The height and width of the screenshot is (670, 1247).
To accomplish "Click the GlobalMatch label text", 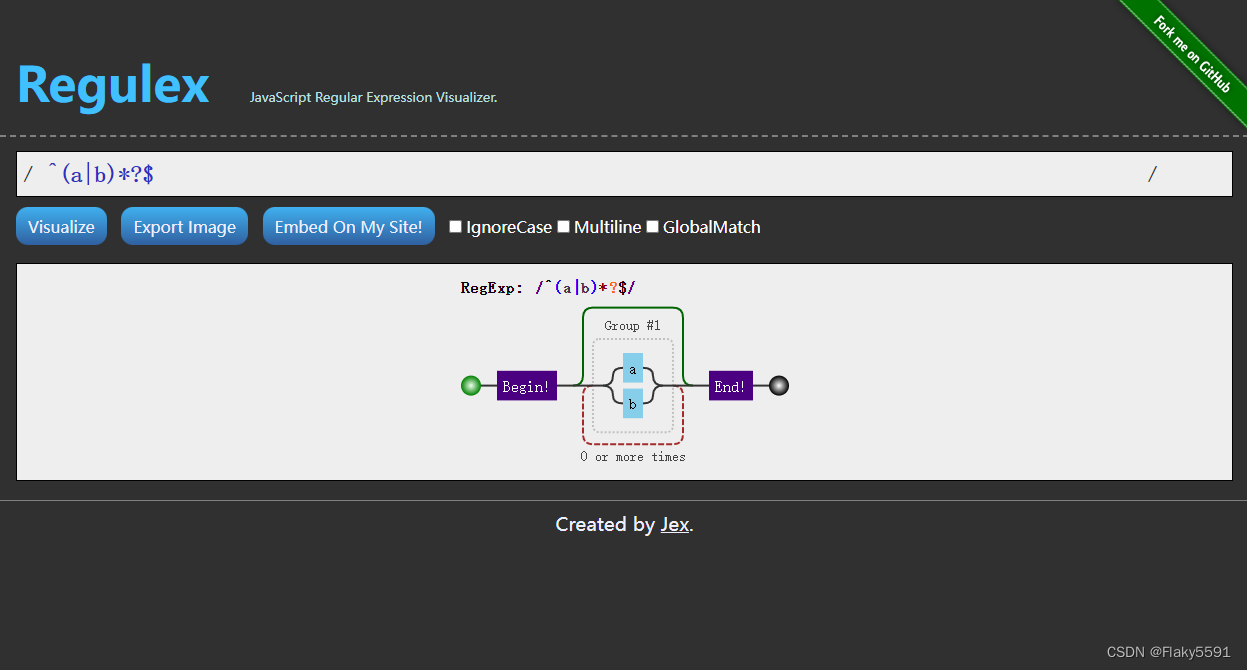I will (712, 227).
